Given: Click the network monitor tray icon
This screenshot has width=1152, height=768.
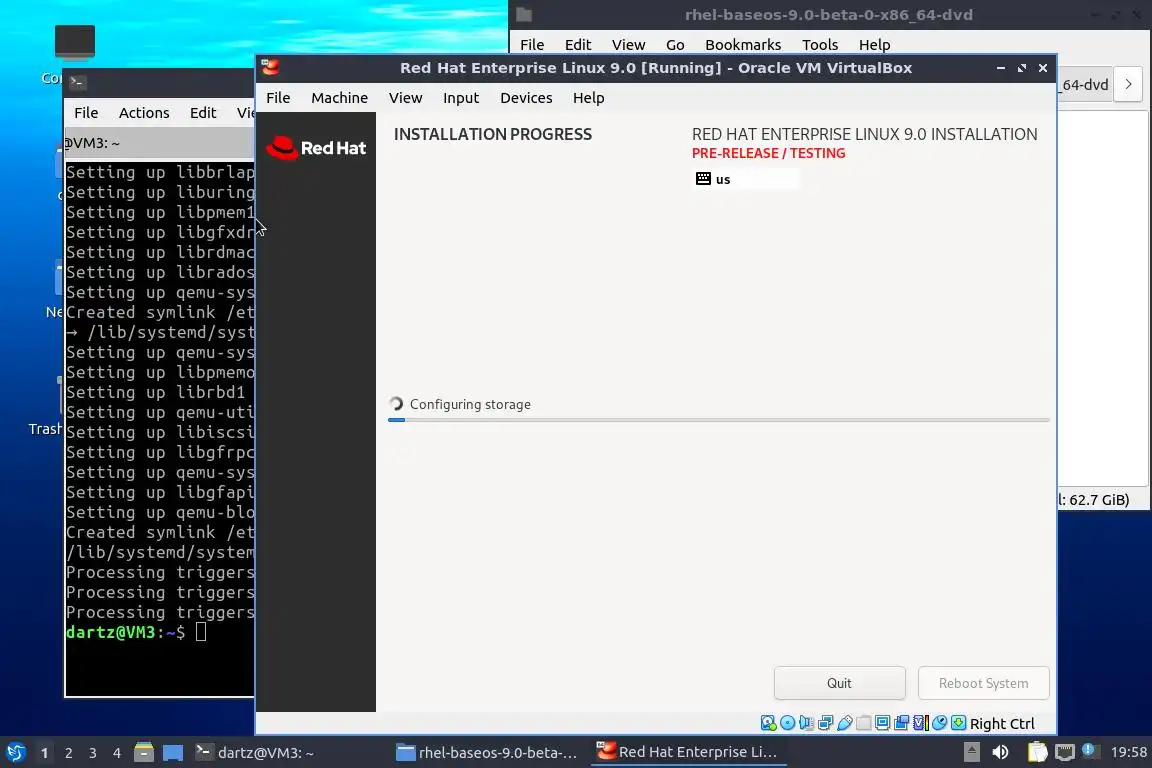Looking at the screenshot, I should [x=1065, y=752].
